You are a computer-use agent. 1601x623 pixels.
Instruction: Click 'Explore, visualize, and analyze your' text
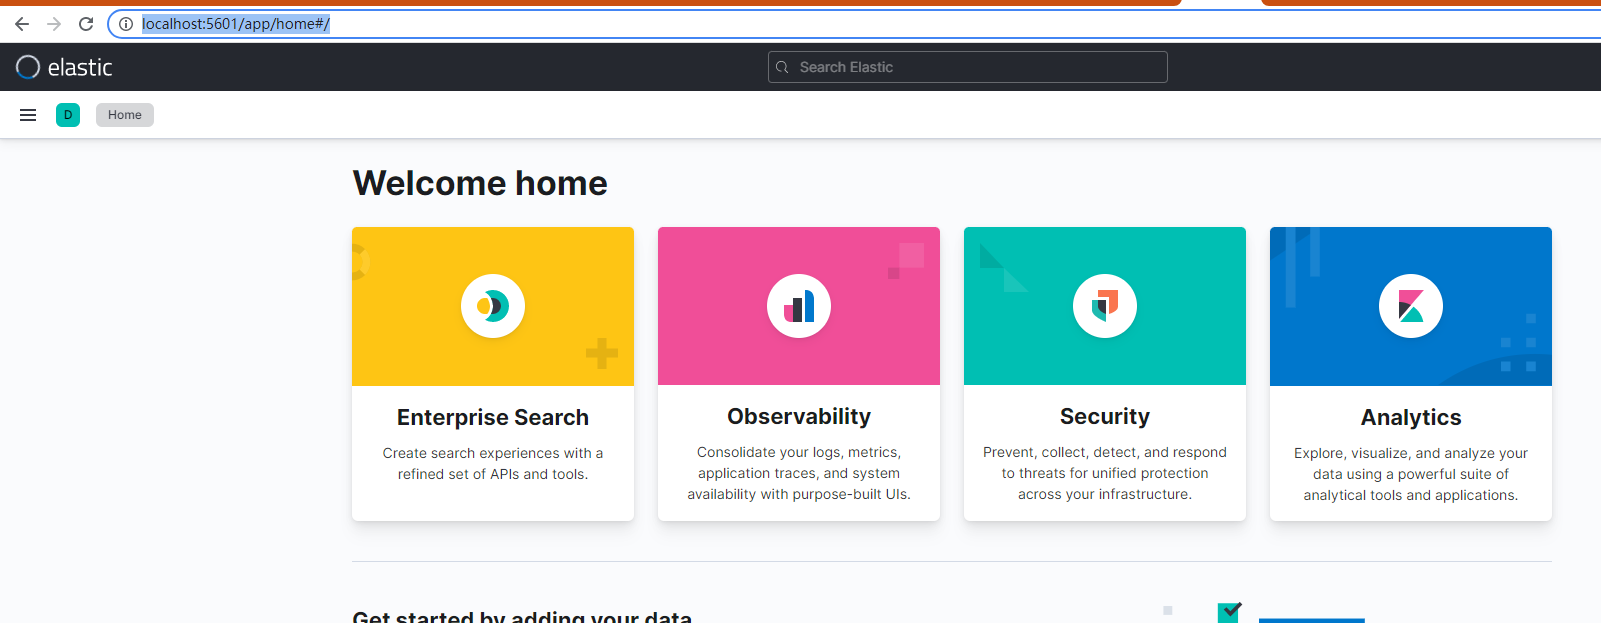1411,453
